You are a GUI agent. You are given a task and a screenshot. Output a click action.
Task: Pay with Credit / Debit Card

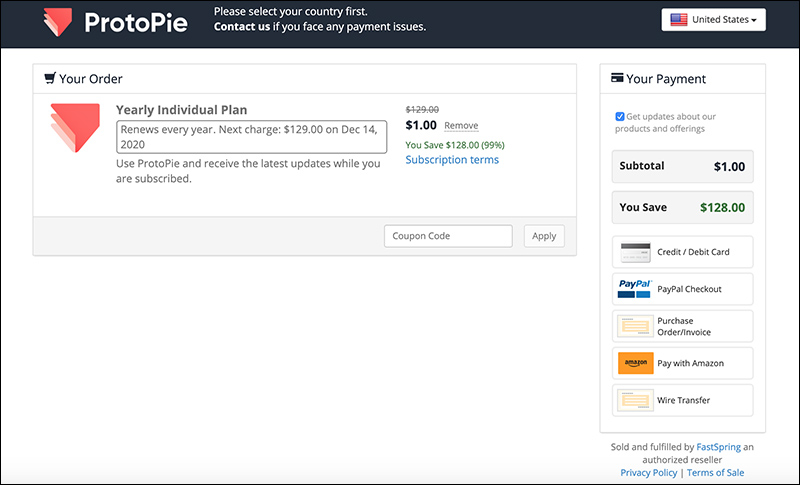[682, 252]
